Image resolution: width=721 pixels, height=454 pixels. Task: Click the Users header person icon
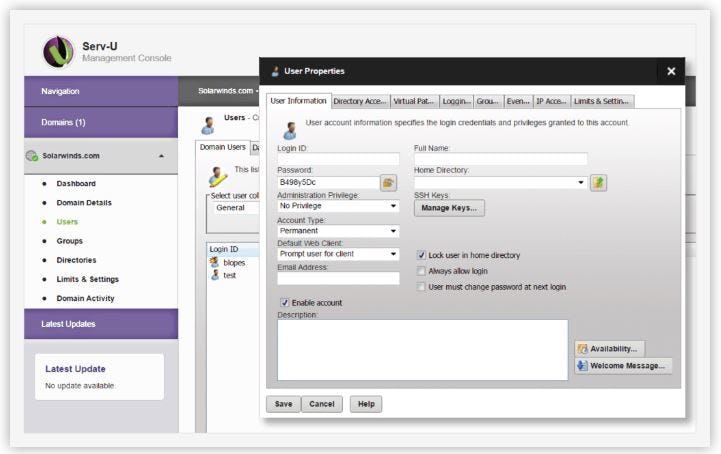click(x=208, y=125)
